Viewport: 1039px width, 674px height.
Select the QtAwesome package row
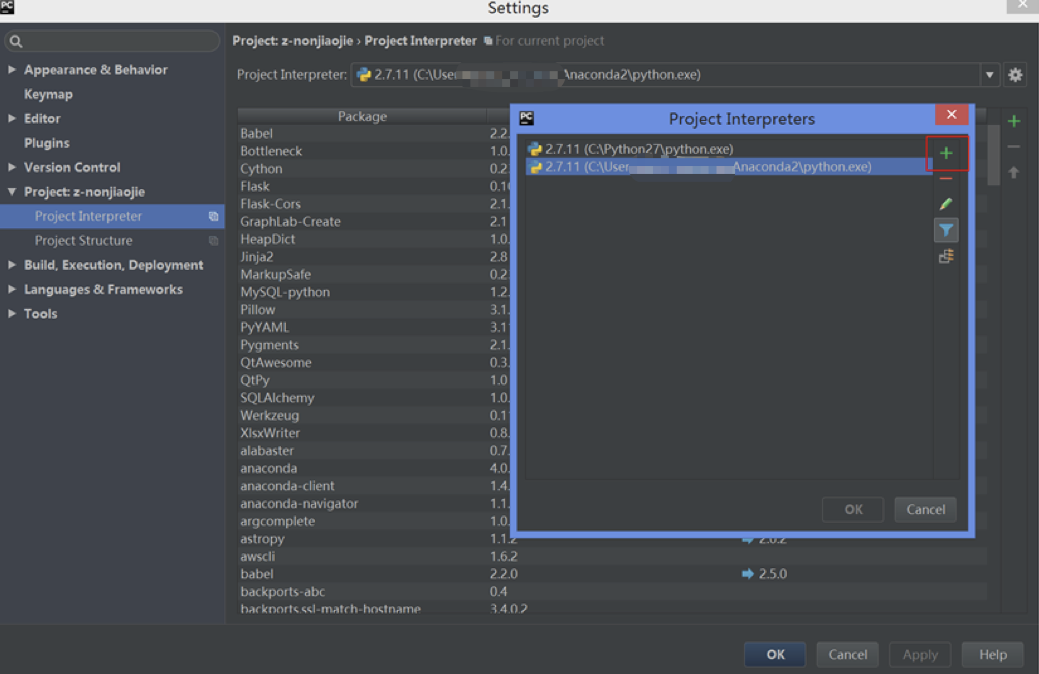click(374, 363)
